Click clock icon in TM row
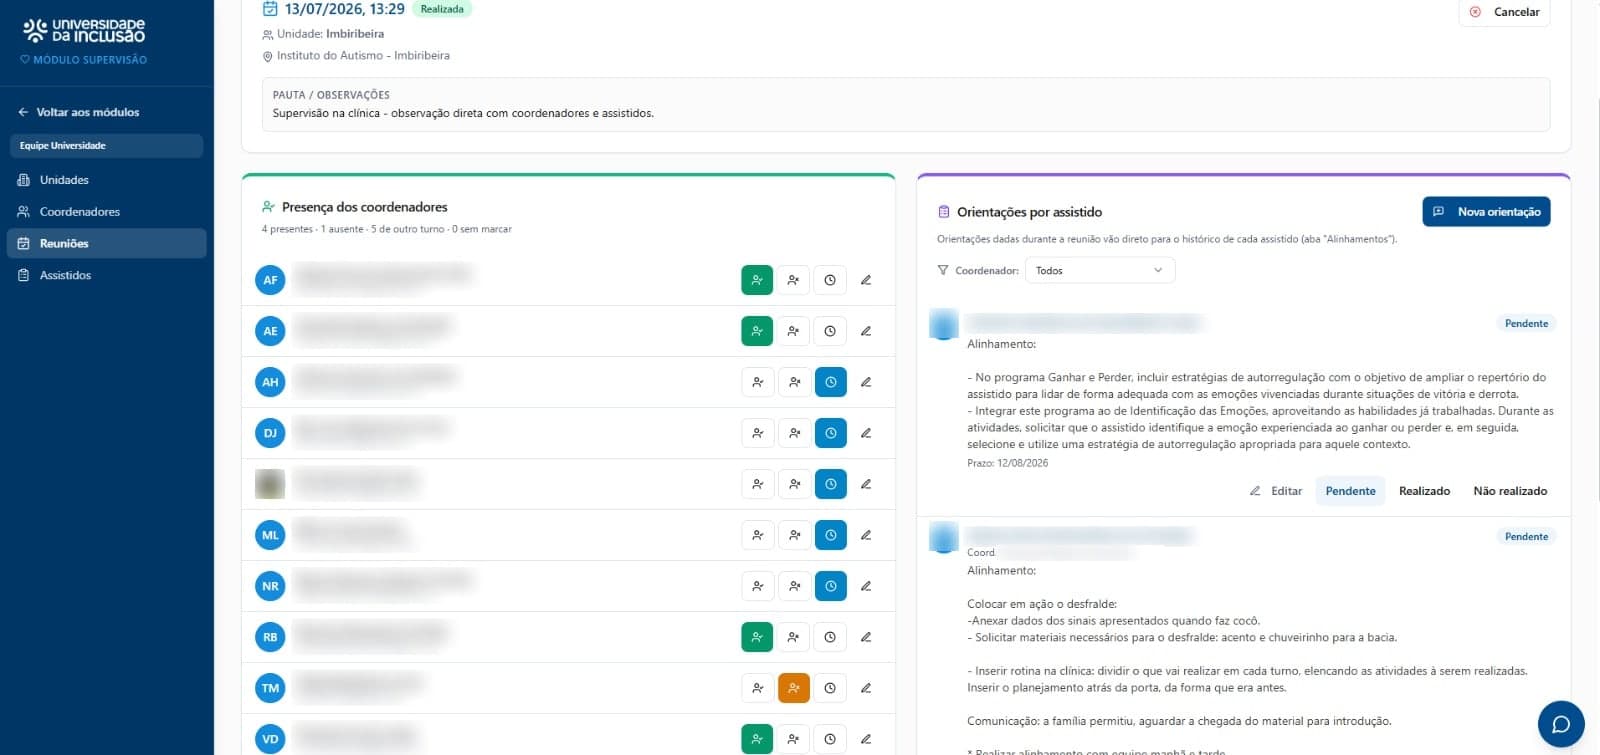The height and width of the screenshot is (755, 1600). [x=830, y=688]
